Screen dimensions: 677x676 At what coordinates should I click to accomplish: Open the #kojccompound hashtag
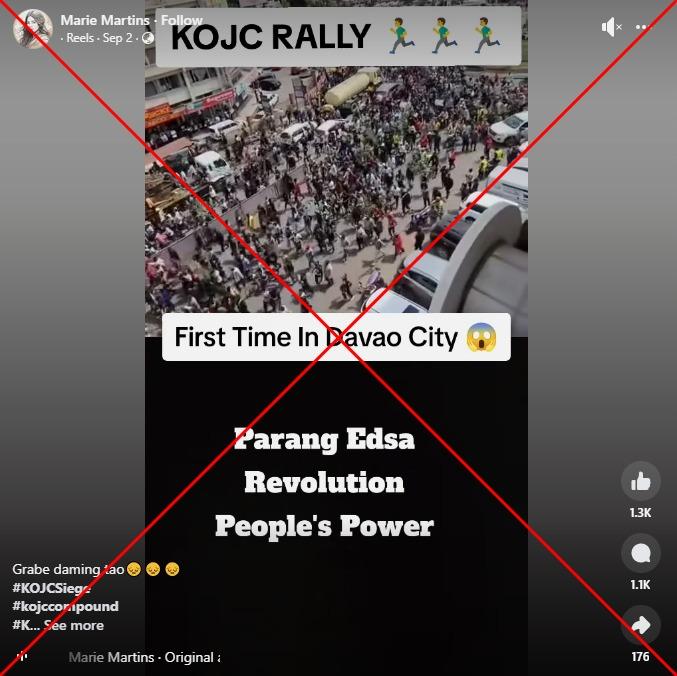pos(66,606)
